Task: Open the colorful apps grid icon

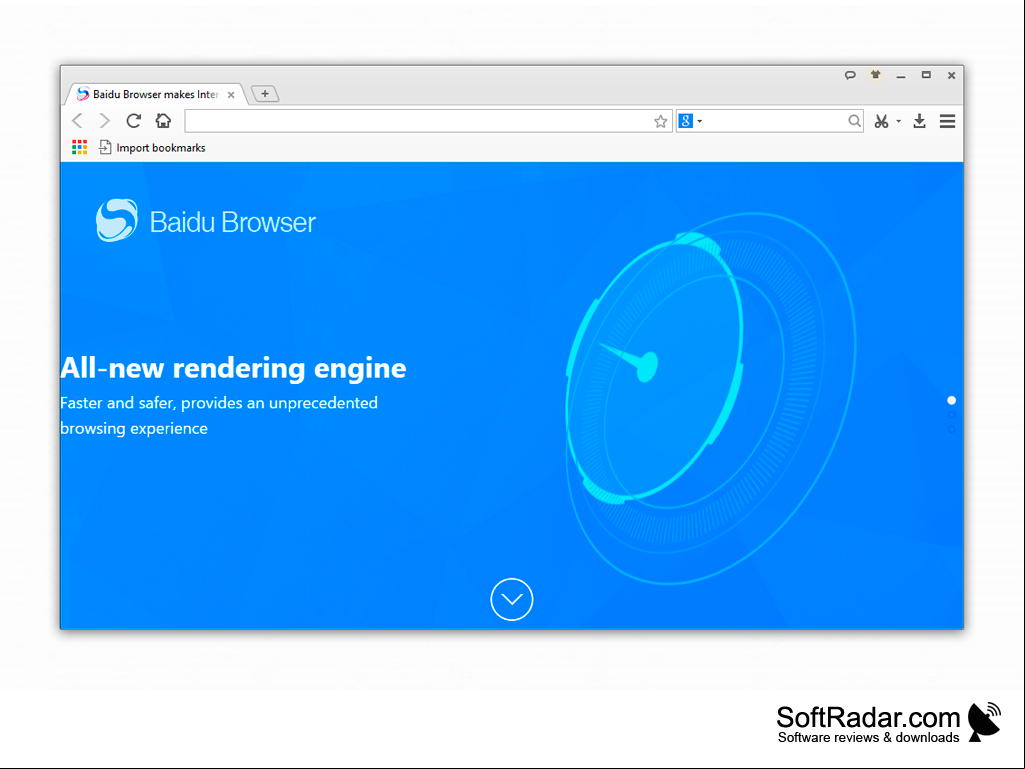Action: click(79, 148)
